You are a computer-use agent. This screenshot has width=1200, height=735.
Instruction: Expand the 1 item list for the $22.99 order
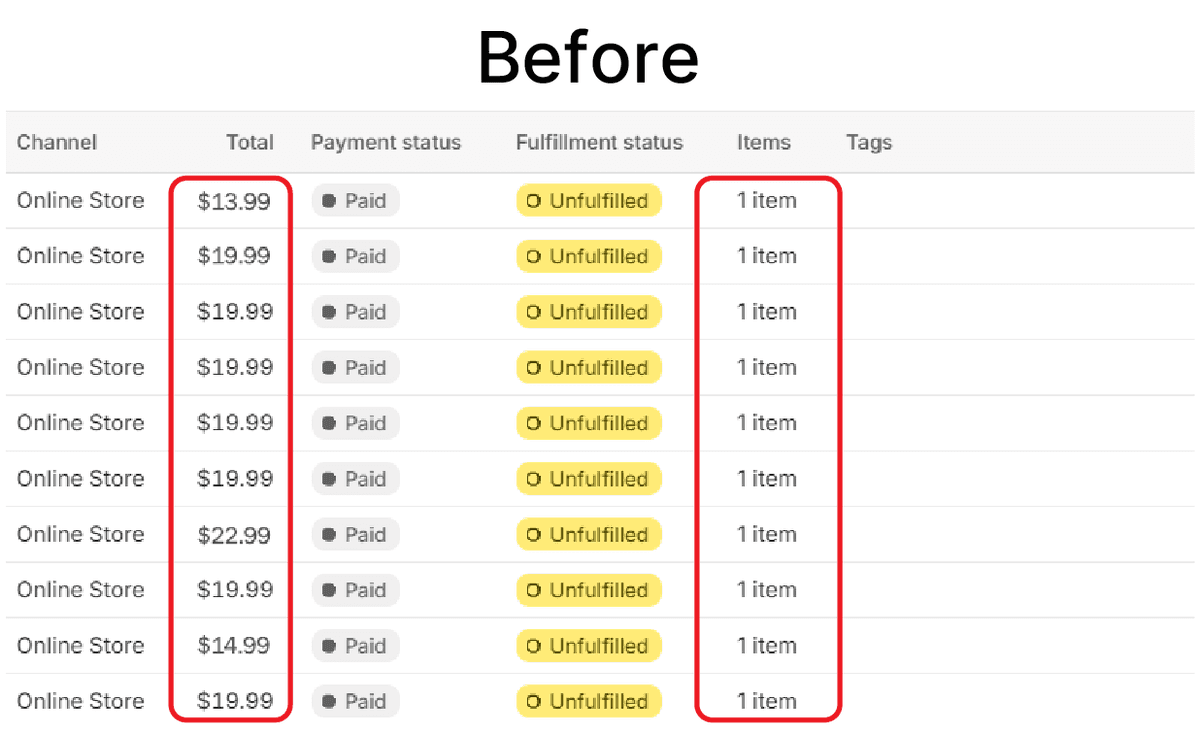coord(767,535)
